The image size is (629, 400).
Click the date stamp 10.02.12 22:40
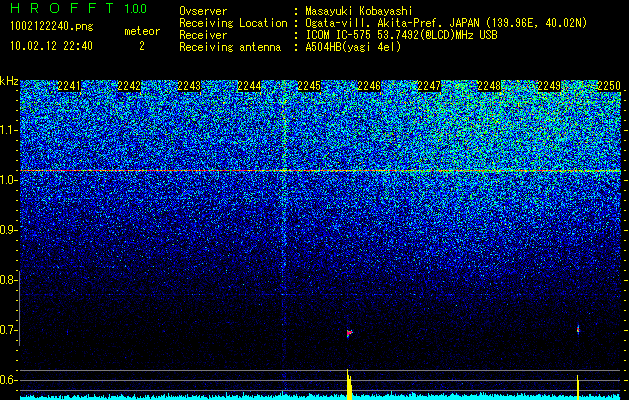click(51, 46)
